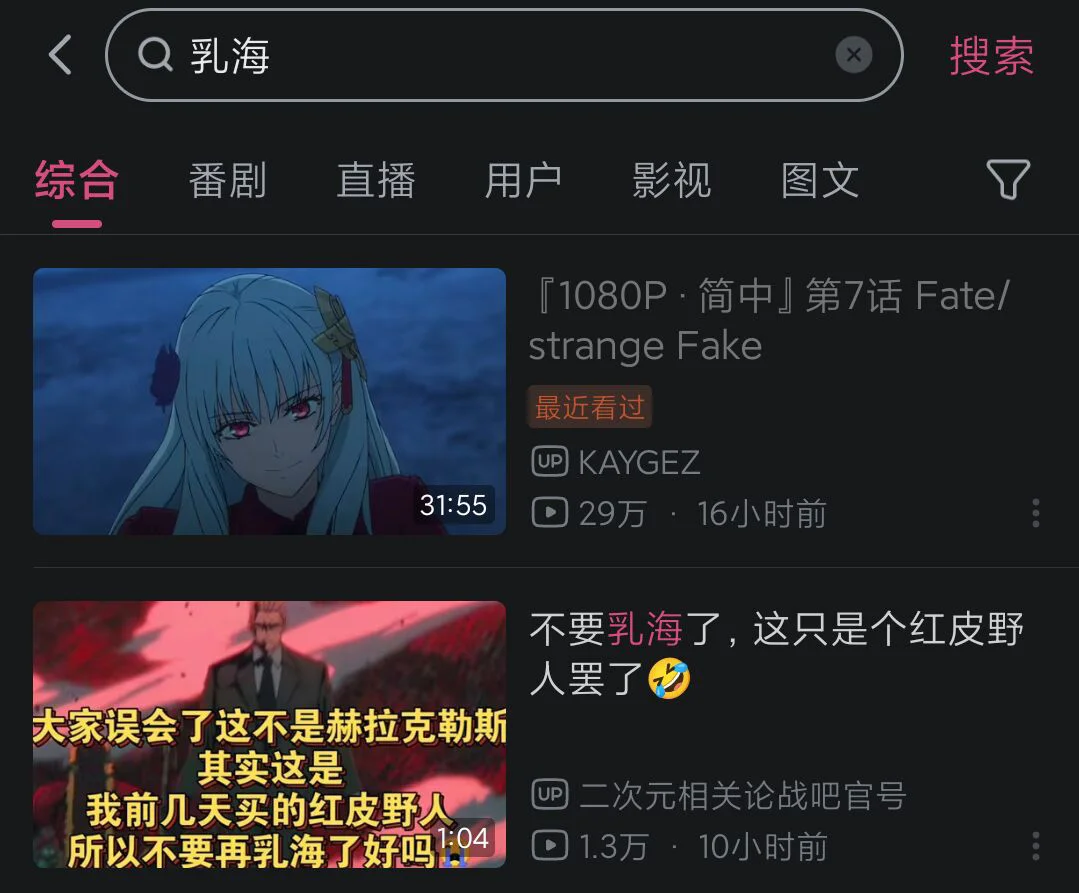Click the magnifier icon in the search bar

[x=155, y=55]
